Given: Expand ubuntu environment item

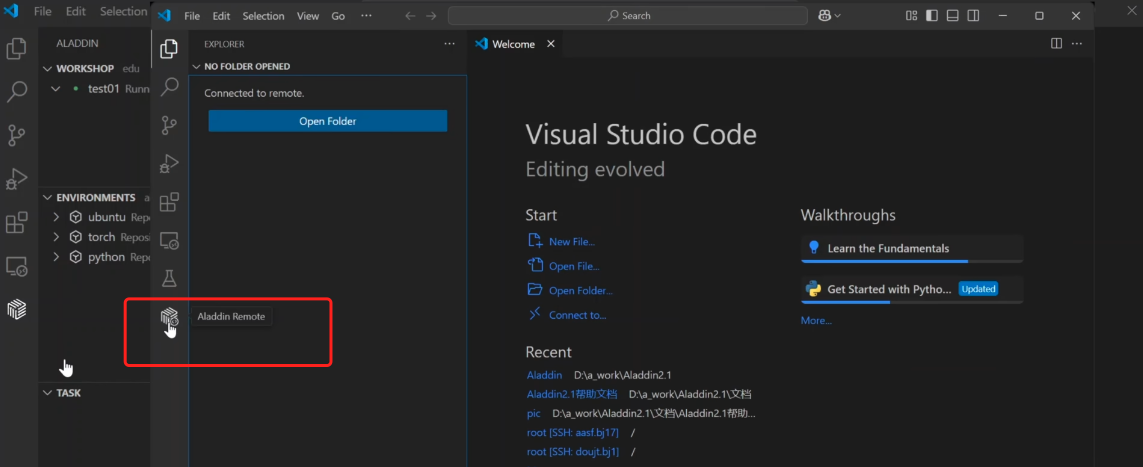Looking at the screenshot, I should tap(56, 217).
